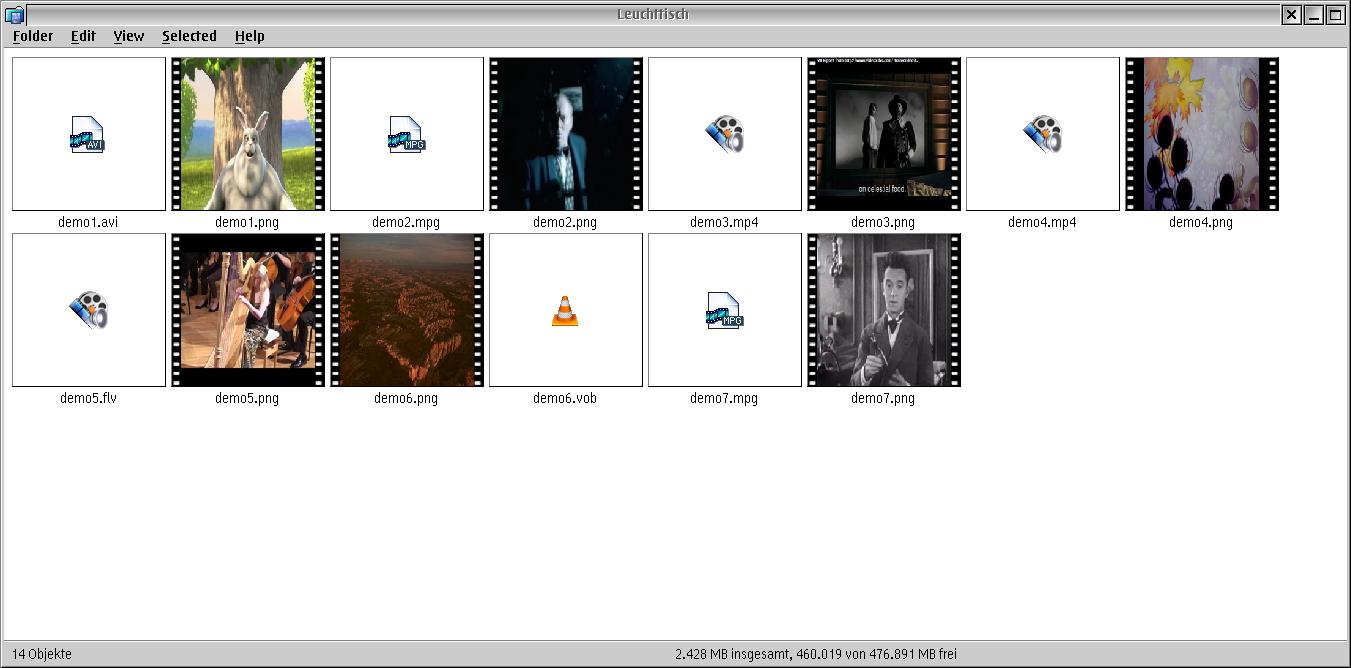Click the '14 Objekte' status bar text

point(42,654)
